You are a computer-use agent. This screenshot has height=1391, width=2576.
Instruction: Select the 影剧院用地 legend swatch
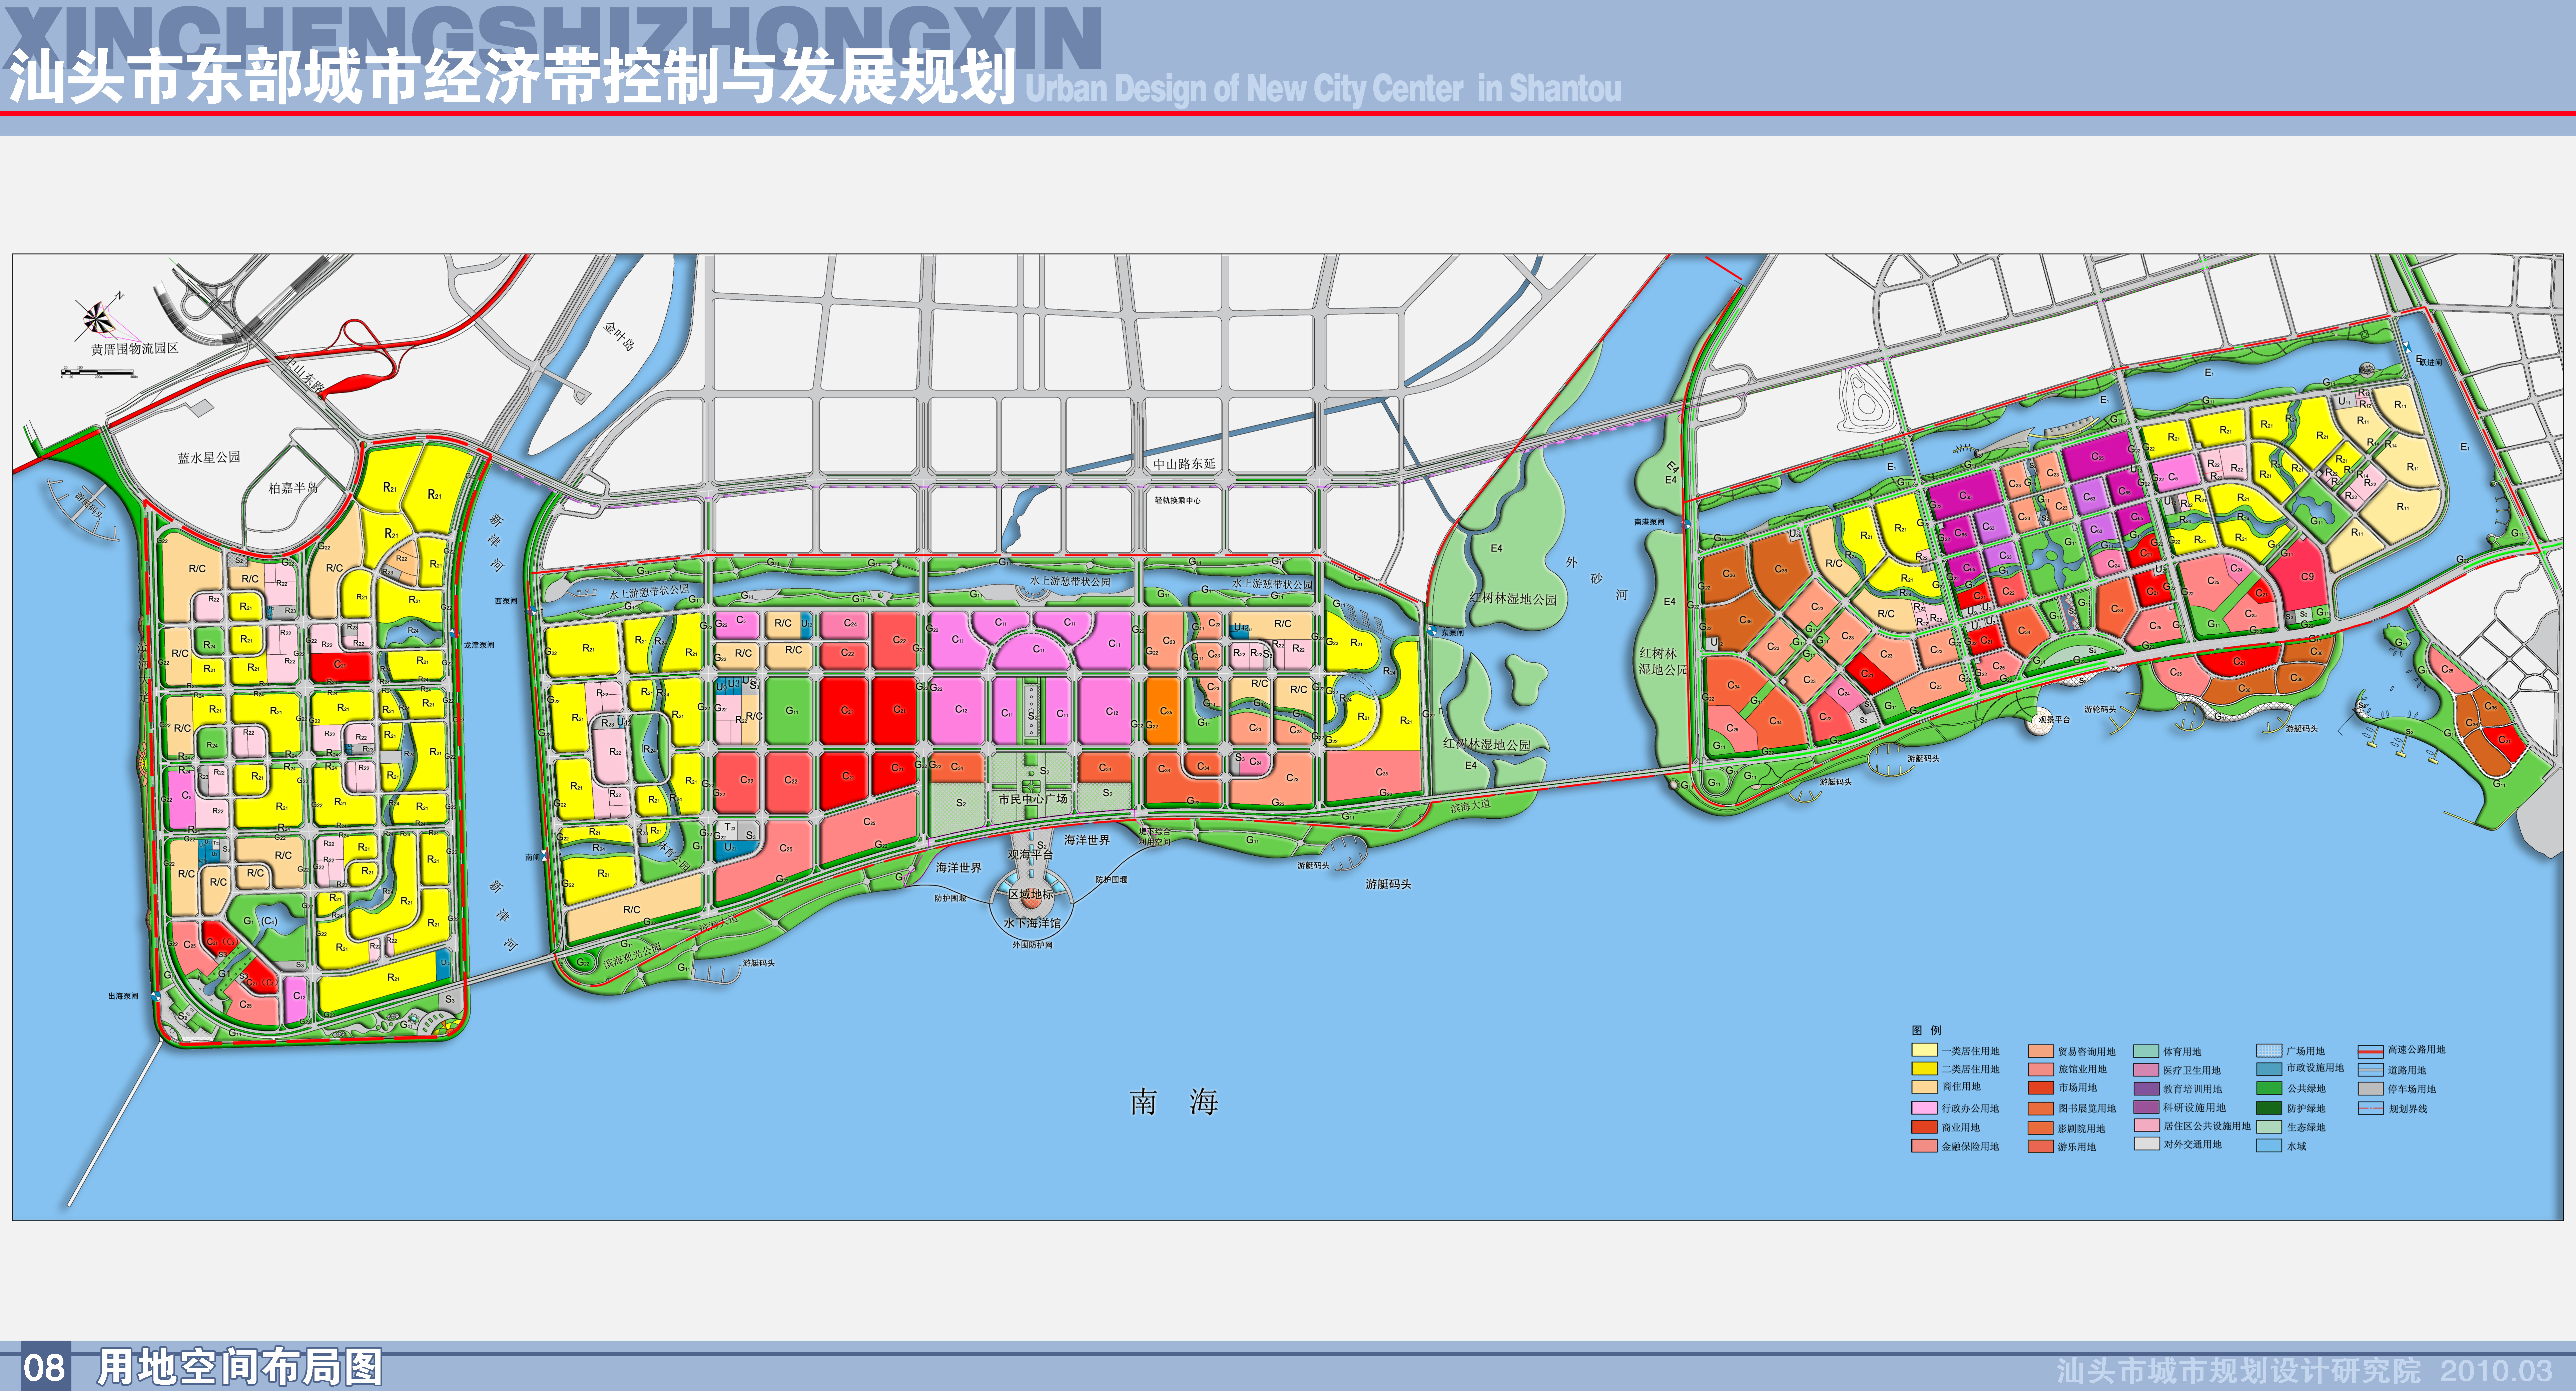click(2041, 1128)
